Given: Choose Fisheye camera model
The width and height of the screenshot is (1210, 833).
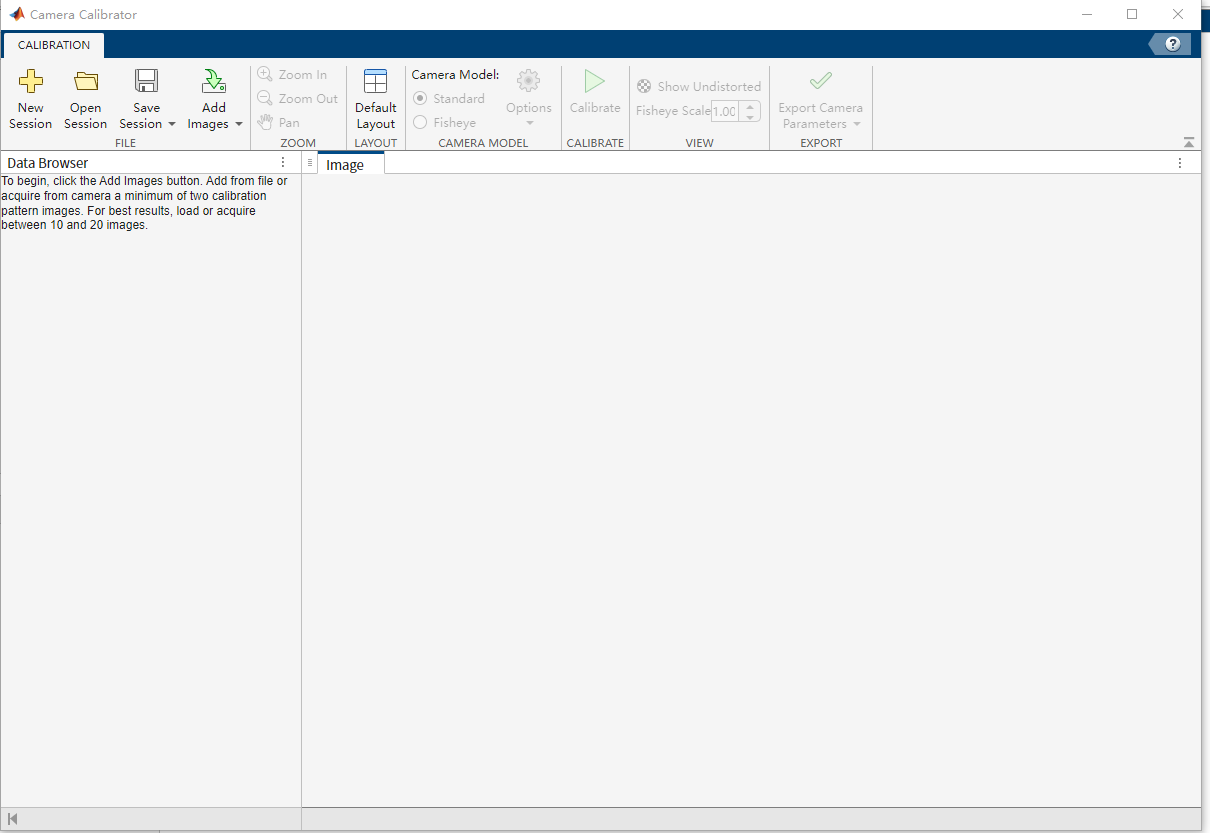Looking at the screenshot, I should [x=445, y=122].
